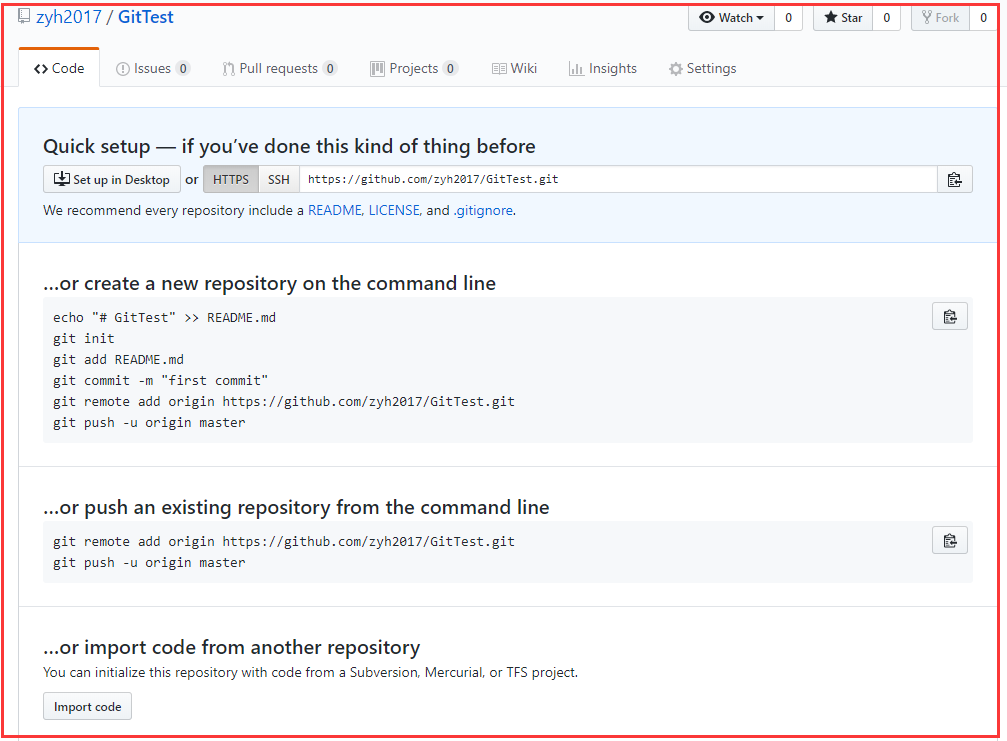The height and width of the screenshot is (741, 1007).
Task: Click the 'git init' command line
Action: 83,338
